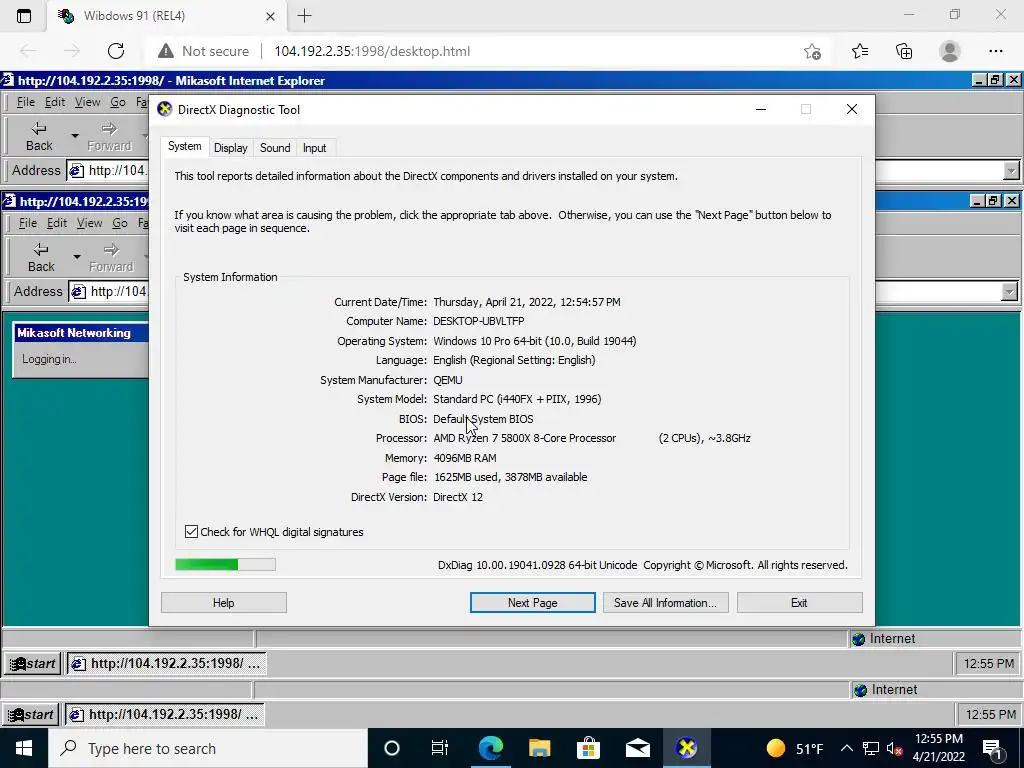Open Edge Settings and more menu
1024x768 pixels.
click(x=995, y=51)
